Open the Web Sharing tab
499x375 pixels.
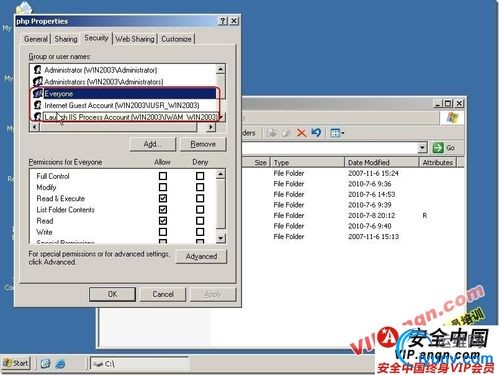[x=135, y=39]
